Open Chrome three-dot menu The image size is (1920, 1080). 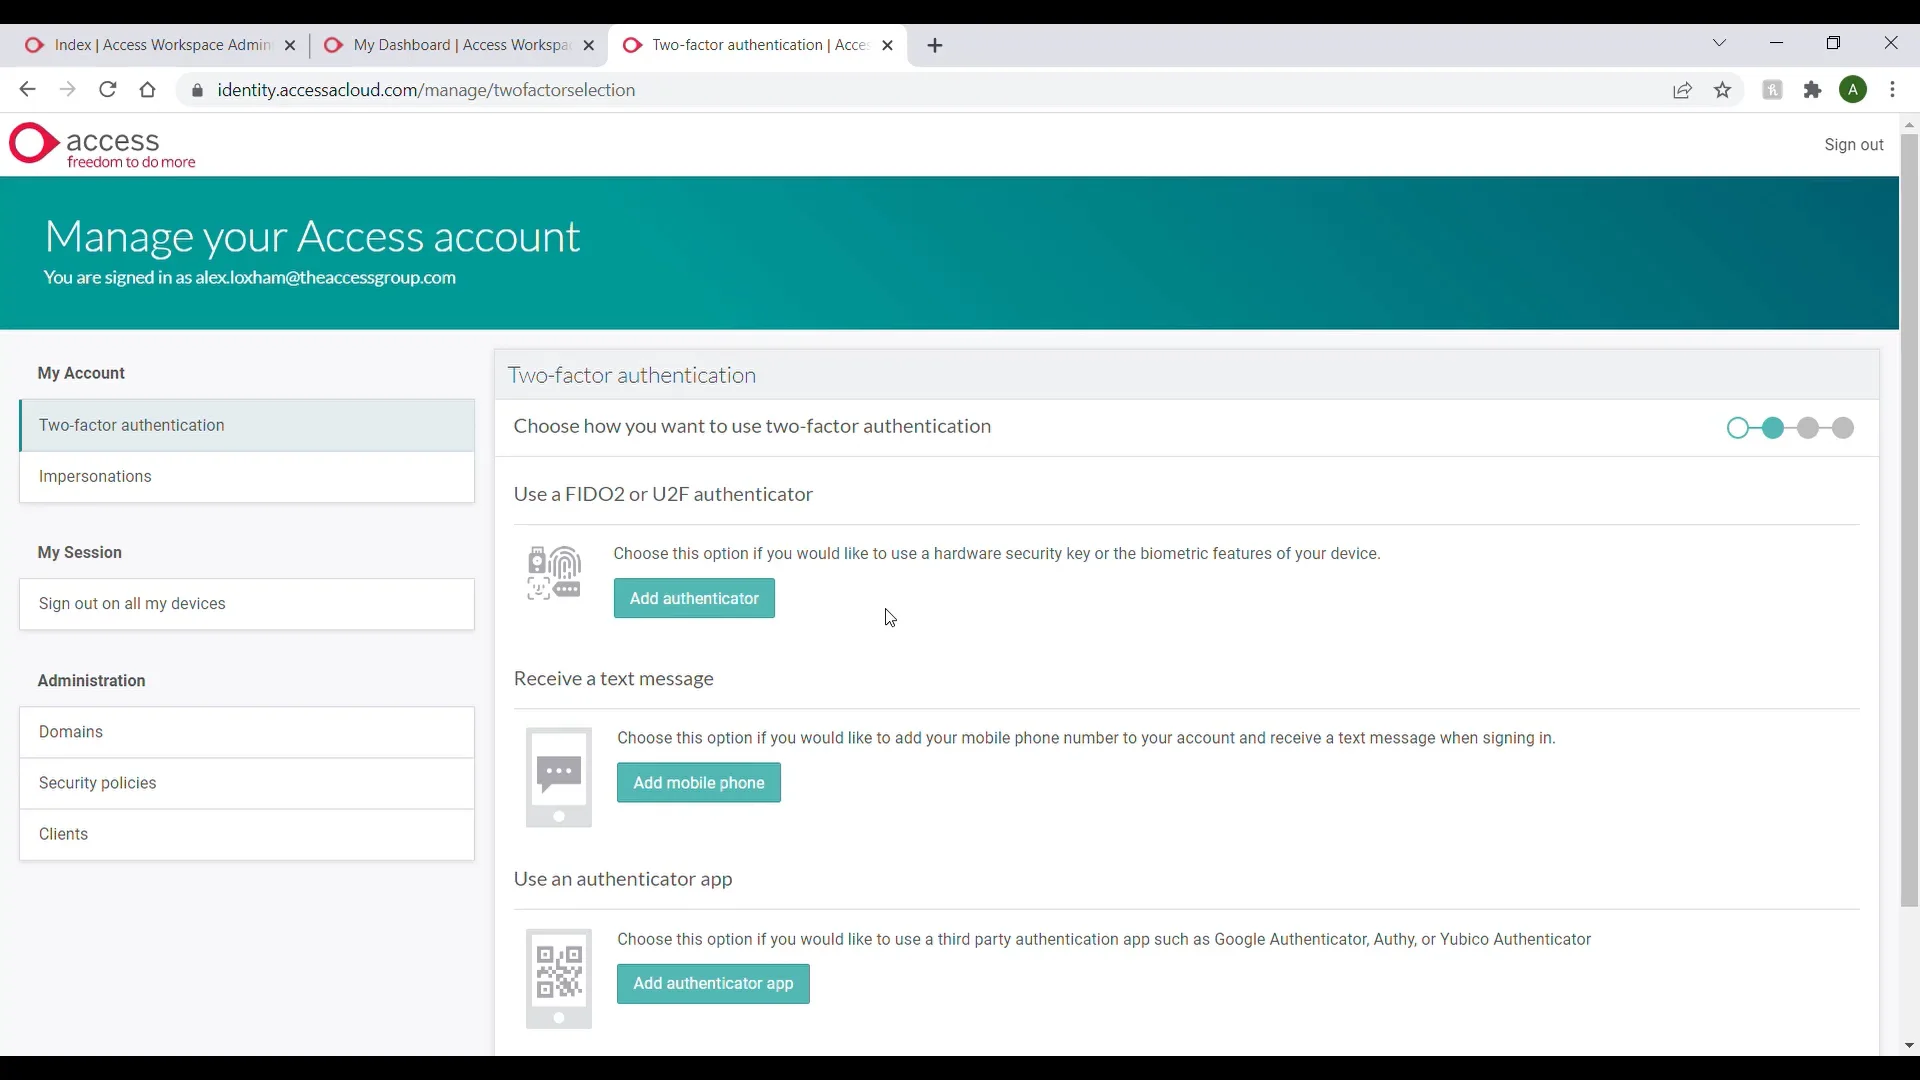pyautogui.click(x=1892, y=90)
